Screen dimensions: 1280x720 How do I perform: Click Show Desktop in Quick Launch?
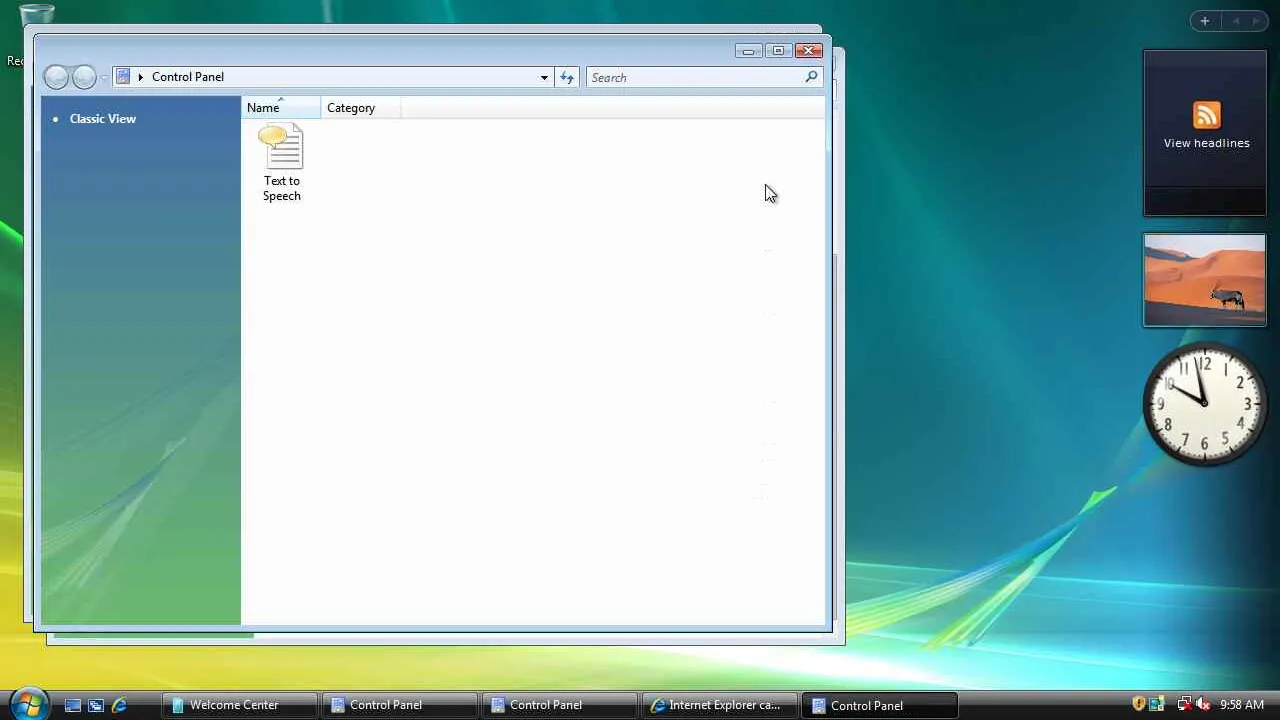click(73, 705)
